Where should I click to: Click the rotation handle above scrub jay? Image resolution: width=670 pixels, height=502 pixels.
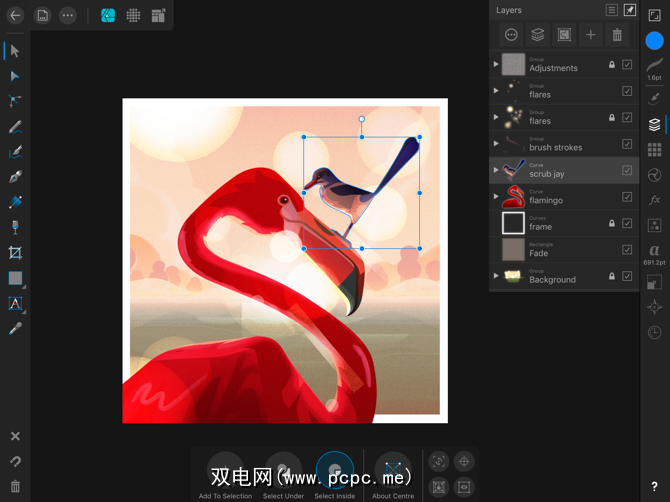pos(362,119)
